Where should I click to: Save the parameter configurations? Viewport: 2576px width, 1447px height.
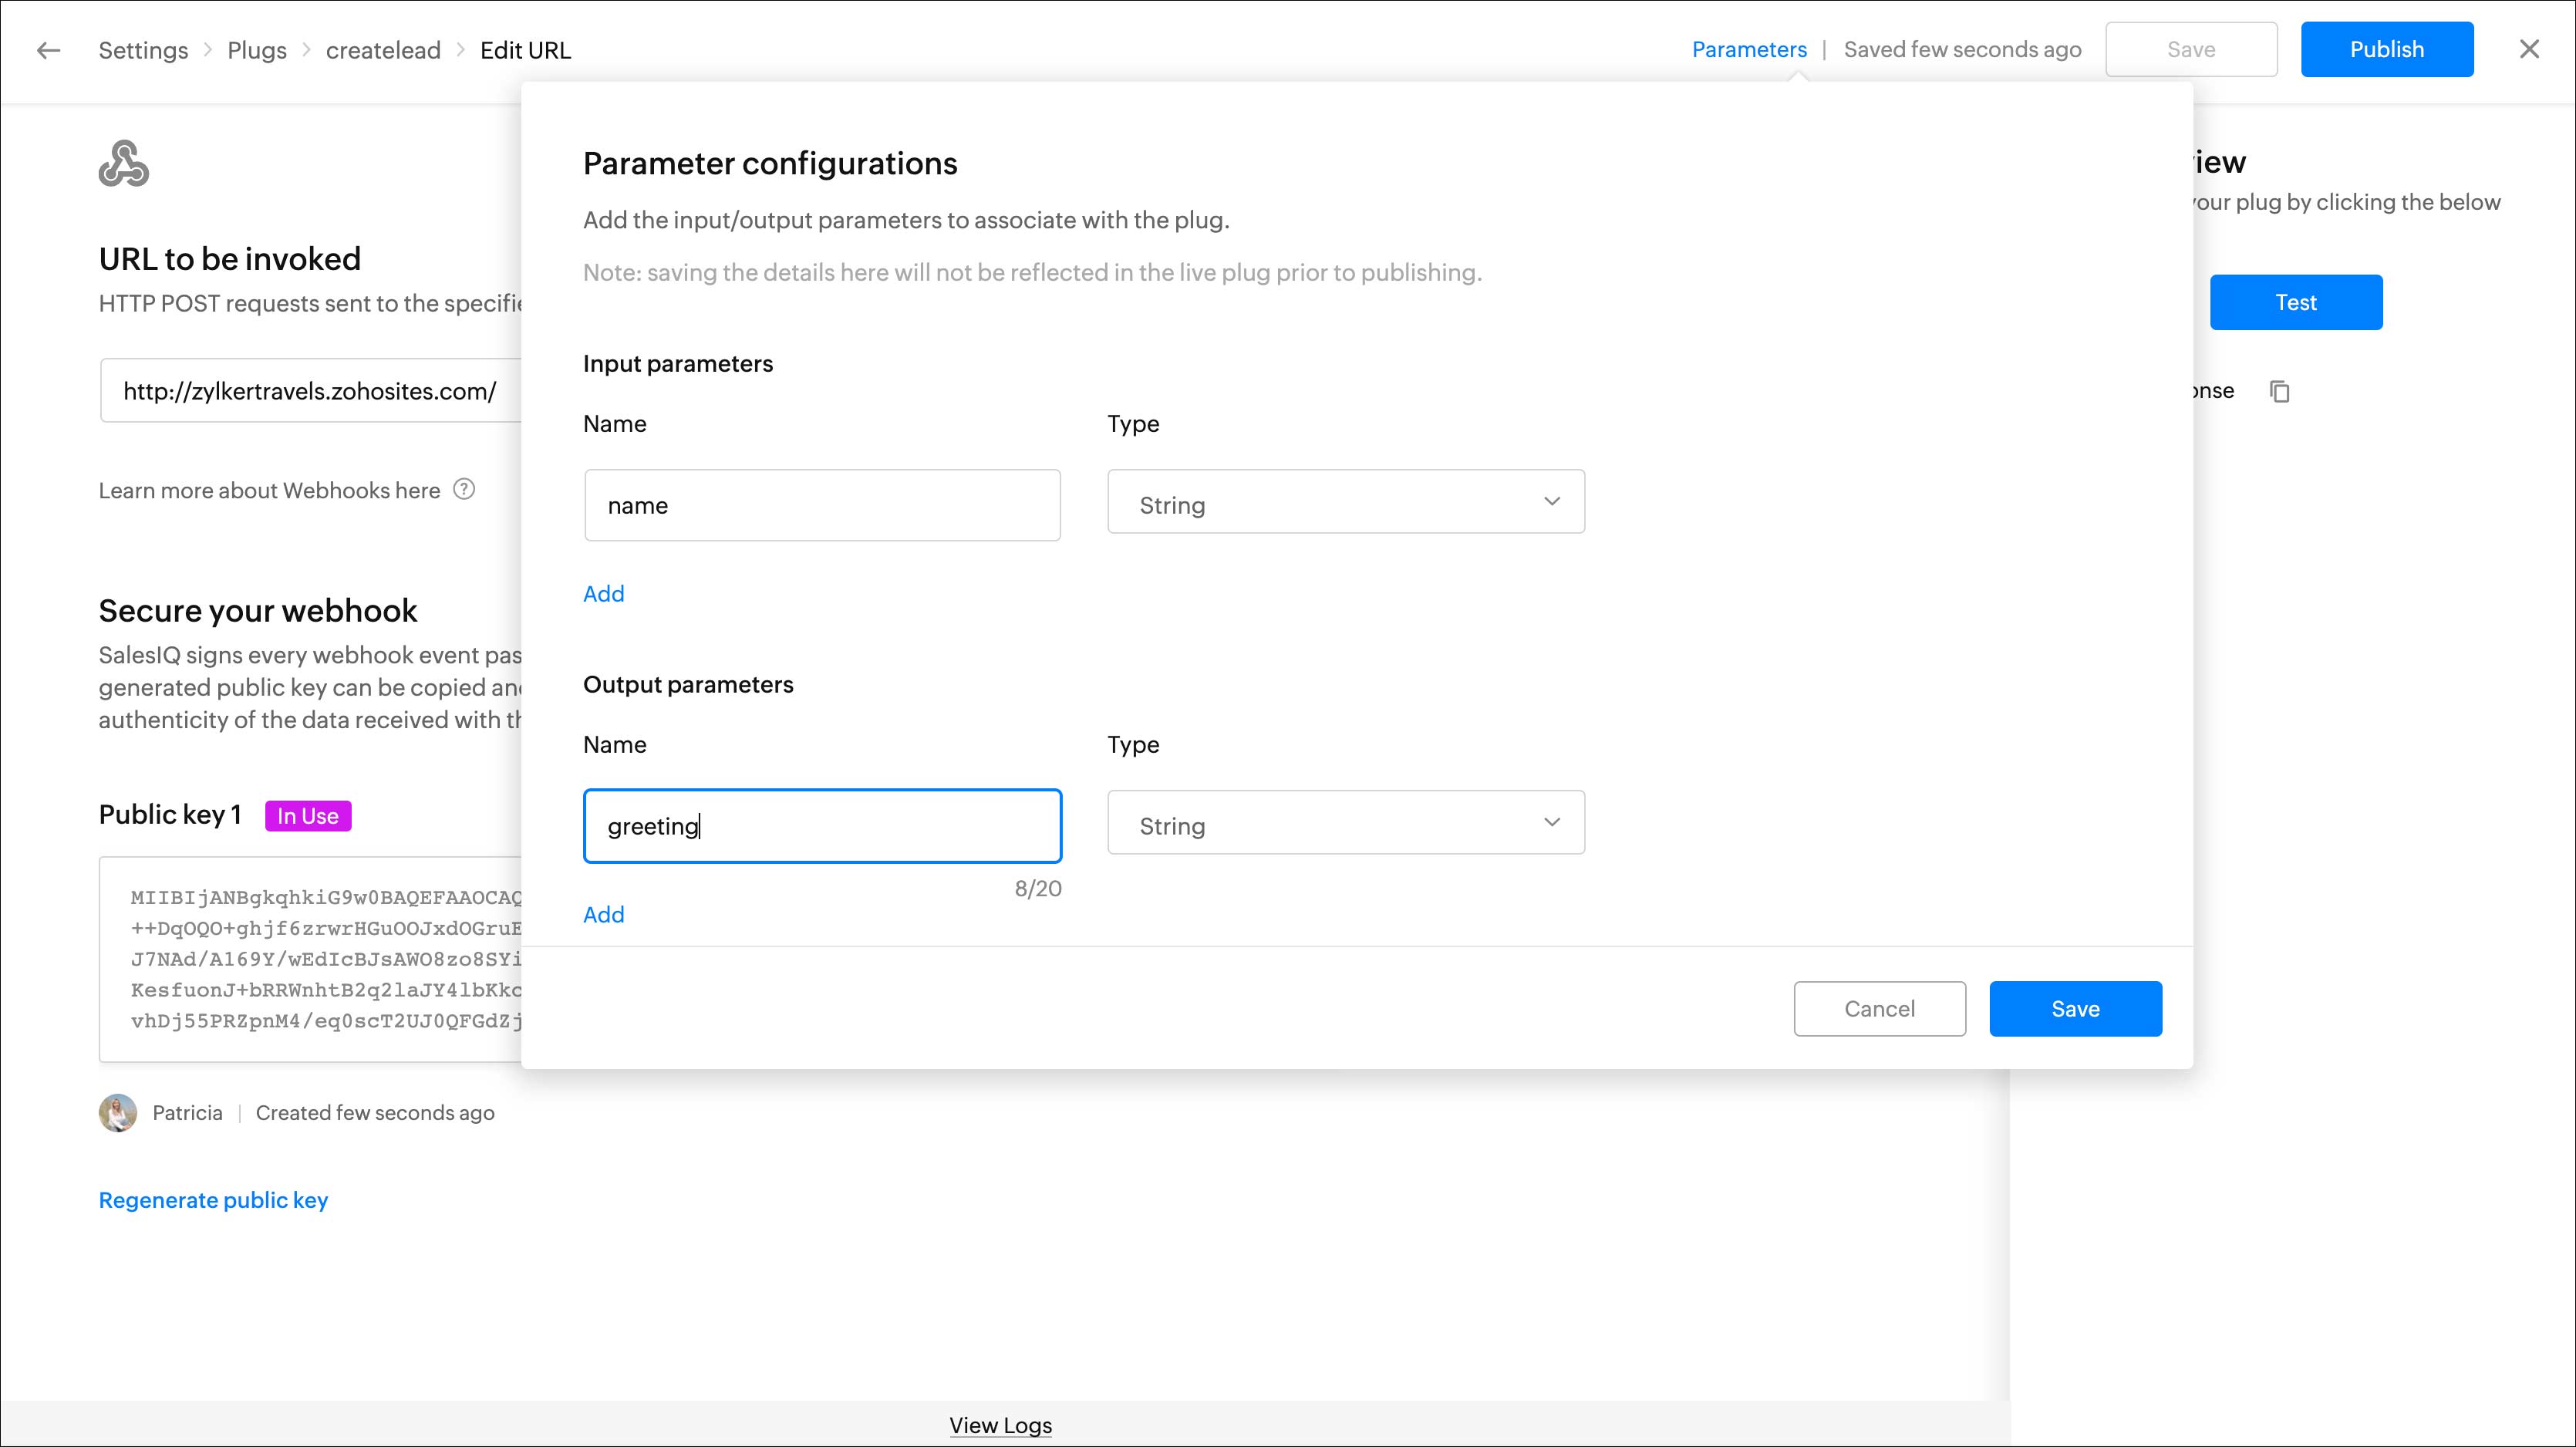[2074, 1008]
